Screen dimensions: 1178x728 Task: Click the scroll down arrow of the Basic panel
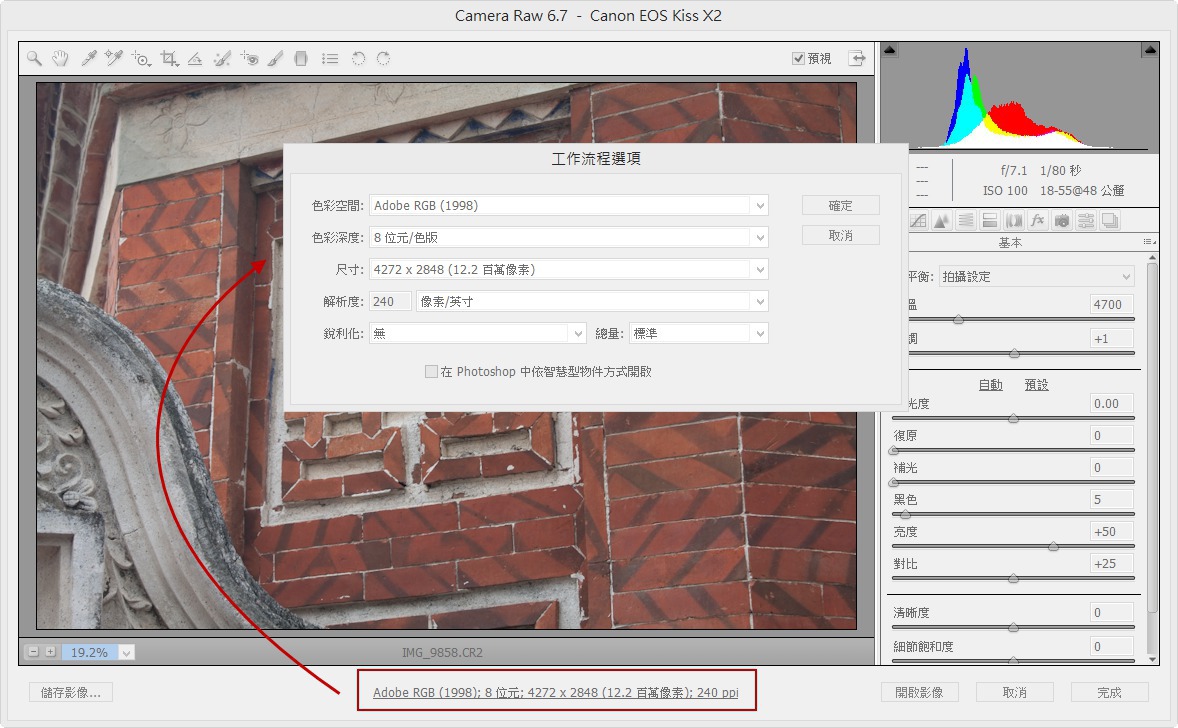tap(1152, 660)
